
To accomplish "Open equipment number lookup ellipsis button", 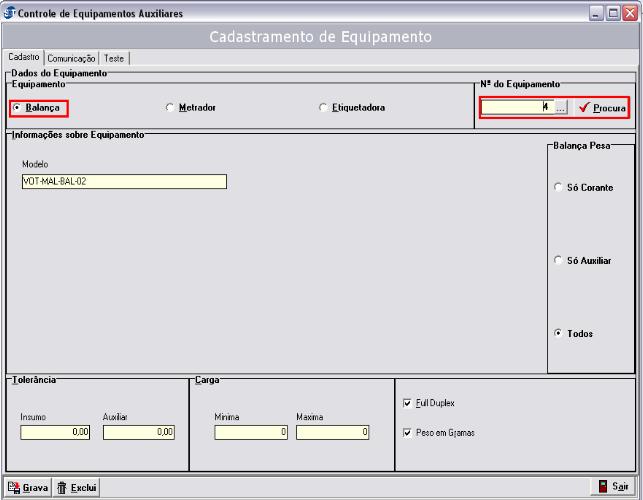I will coord(561,107).
